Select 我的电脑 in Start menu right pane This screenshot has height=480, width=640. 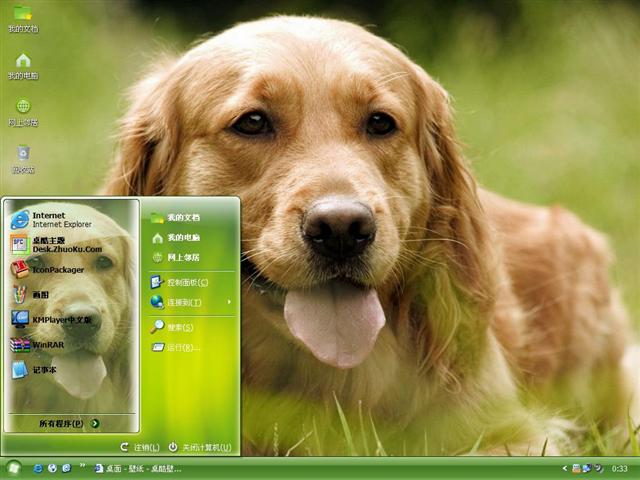click(175, 238)
